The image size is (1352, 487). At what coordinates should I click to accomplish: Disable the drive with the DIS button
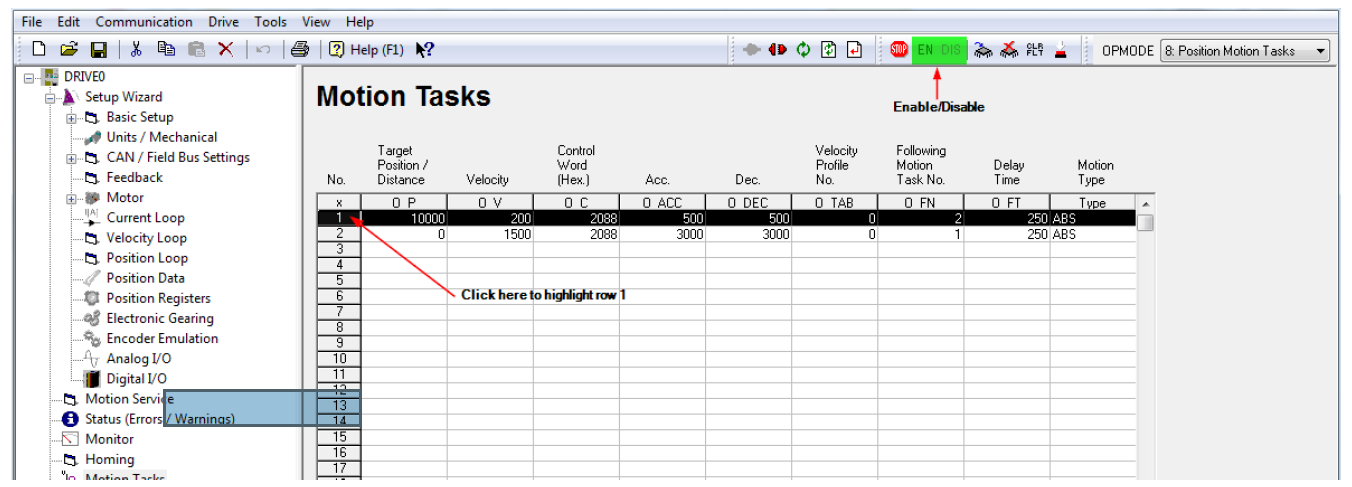[x=952, y=50]
